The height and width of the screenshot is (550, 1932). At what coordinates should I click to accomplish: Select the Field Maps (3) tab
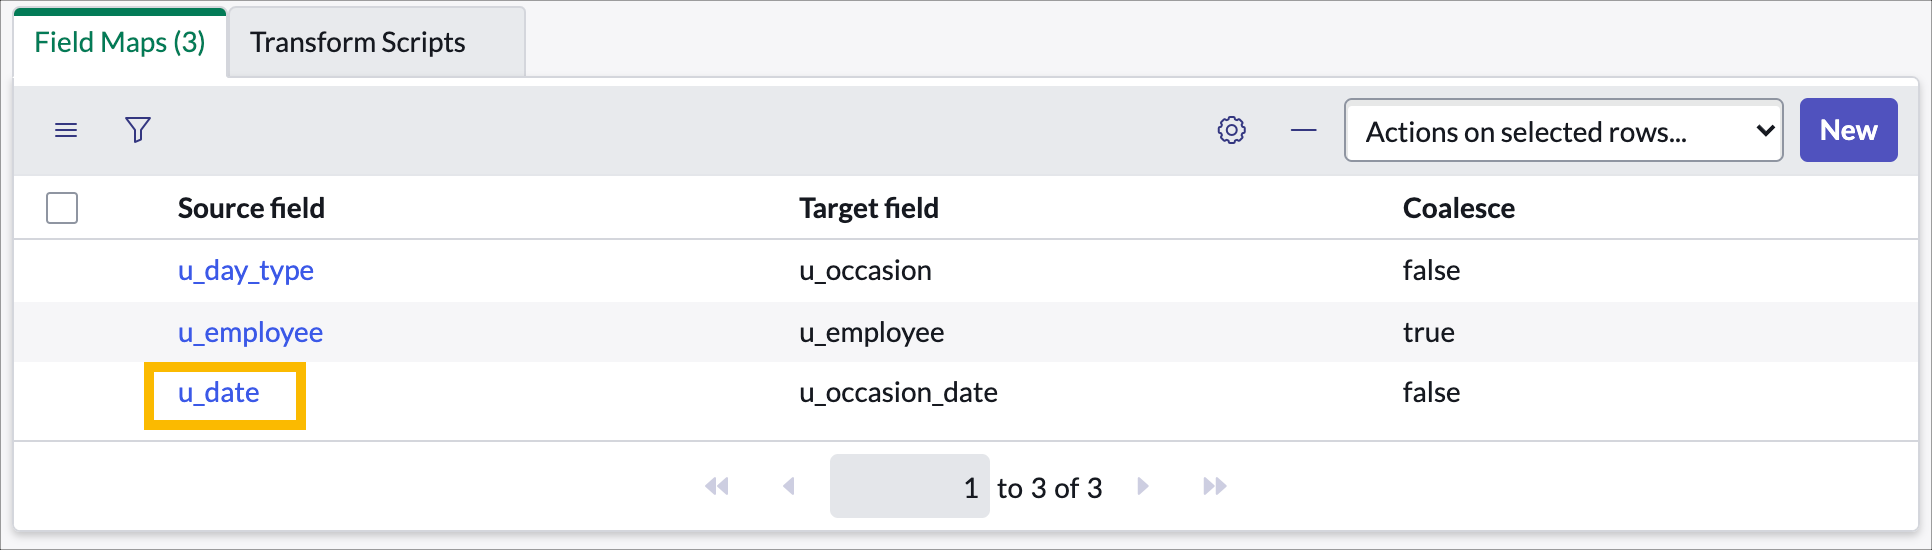[120, 42]
